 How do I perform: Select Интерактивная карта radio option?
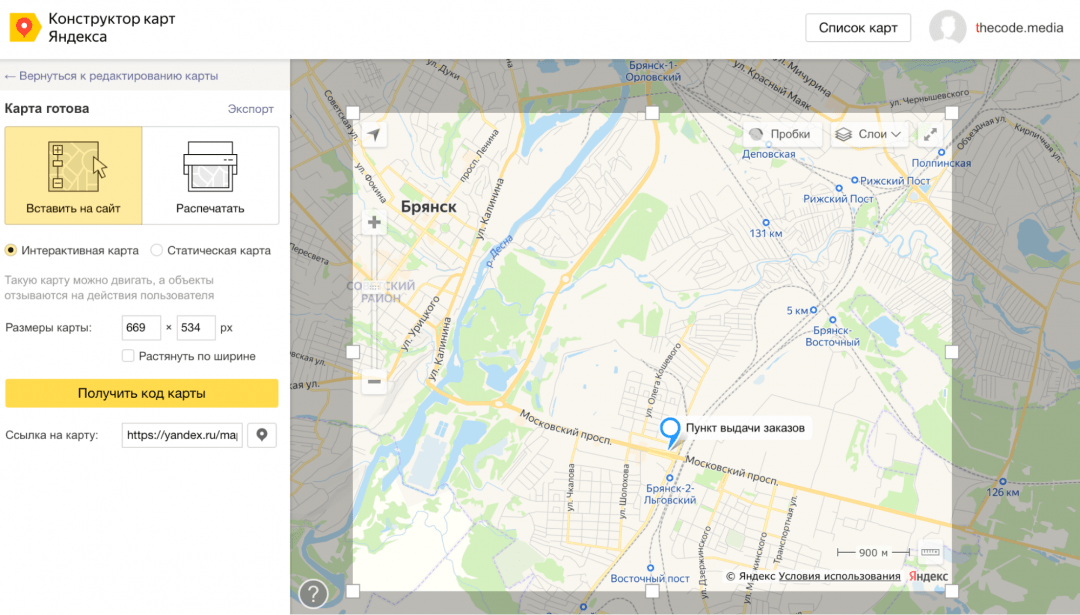point(11,250)
